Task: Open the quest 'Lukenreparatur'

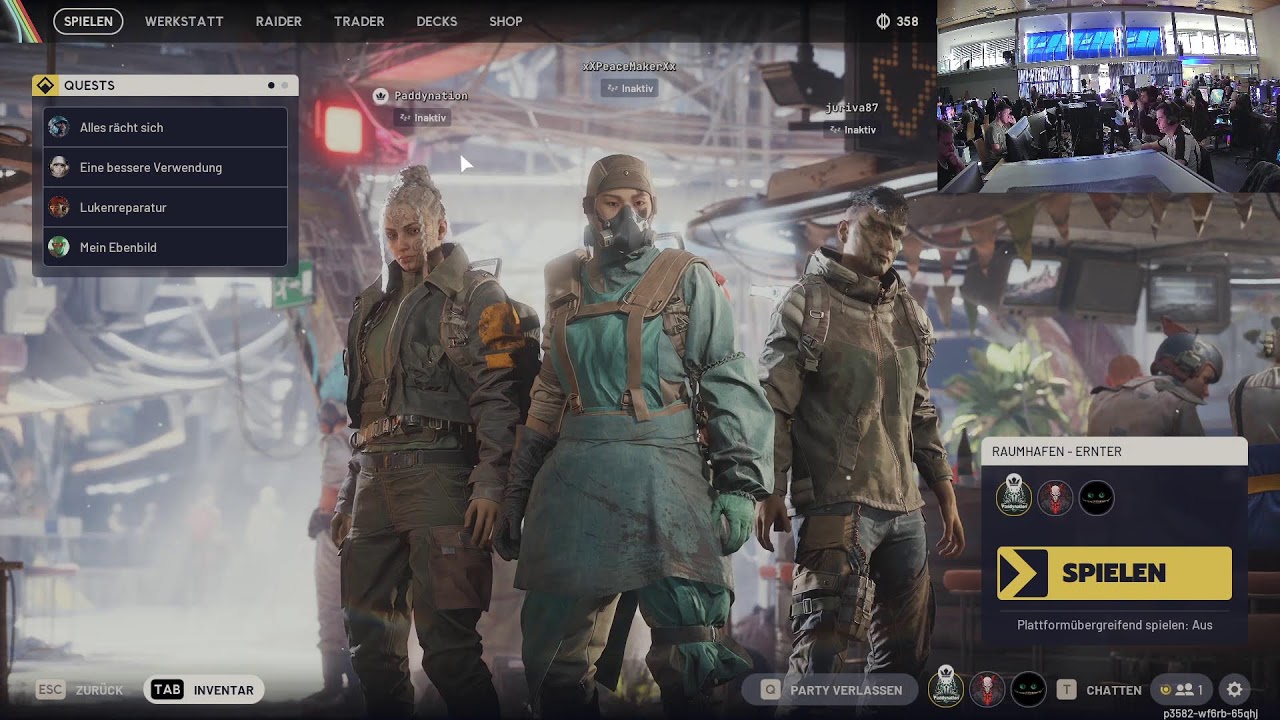Action: tap(165, 207)
